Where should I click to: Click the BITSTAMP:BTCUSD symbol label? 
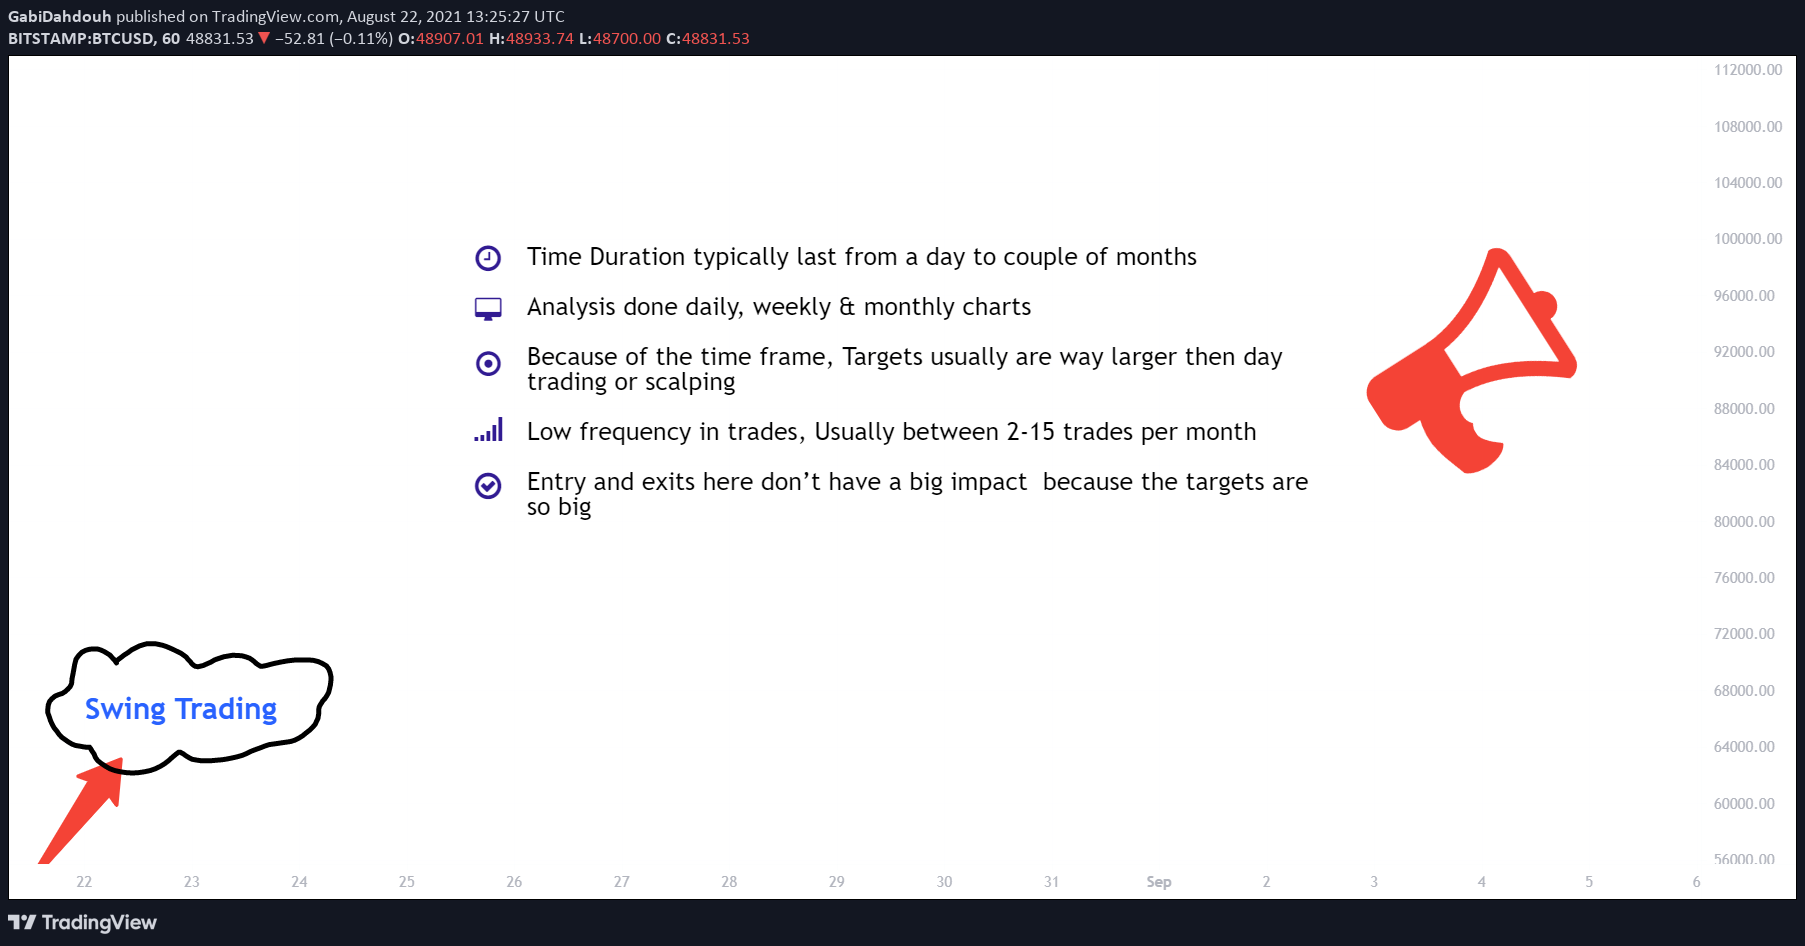pyautogui.click(x=81, y=38)
